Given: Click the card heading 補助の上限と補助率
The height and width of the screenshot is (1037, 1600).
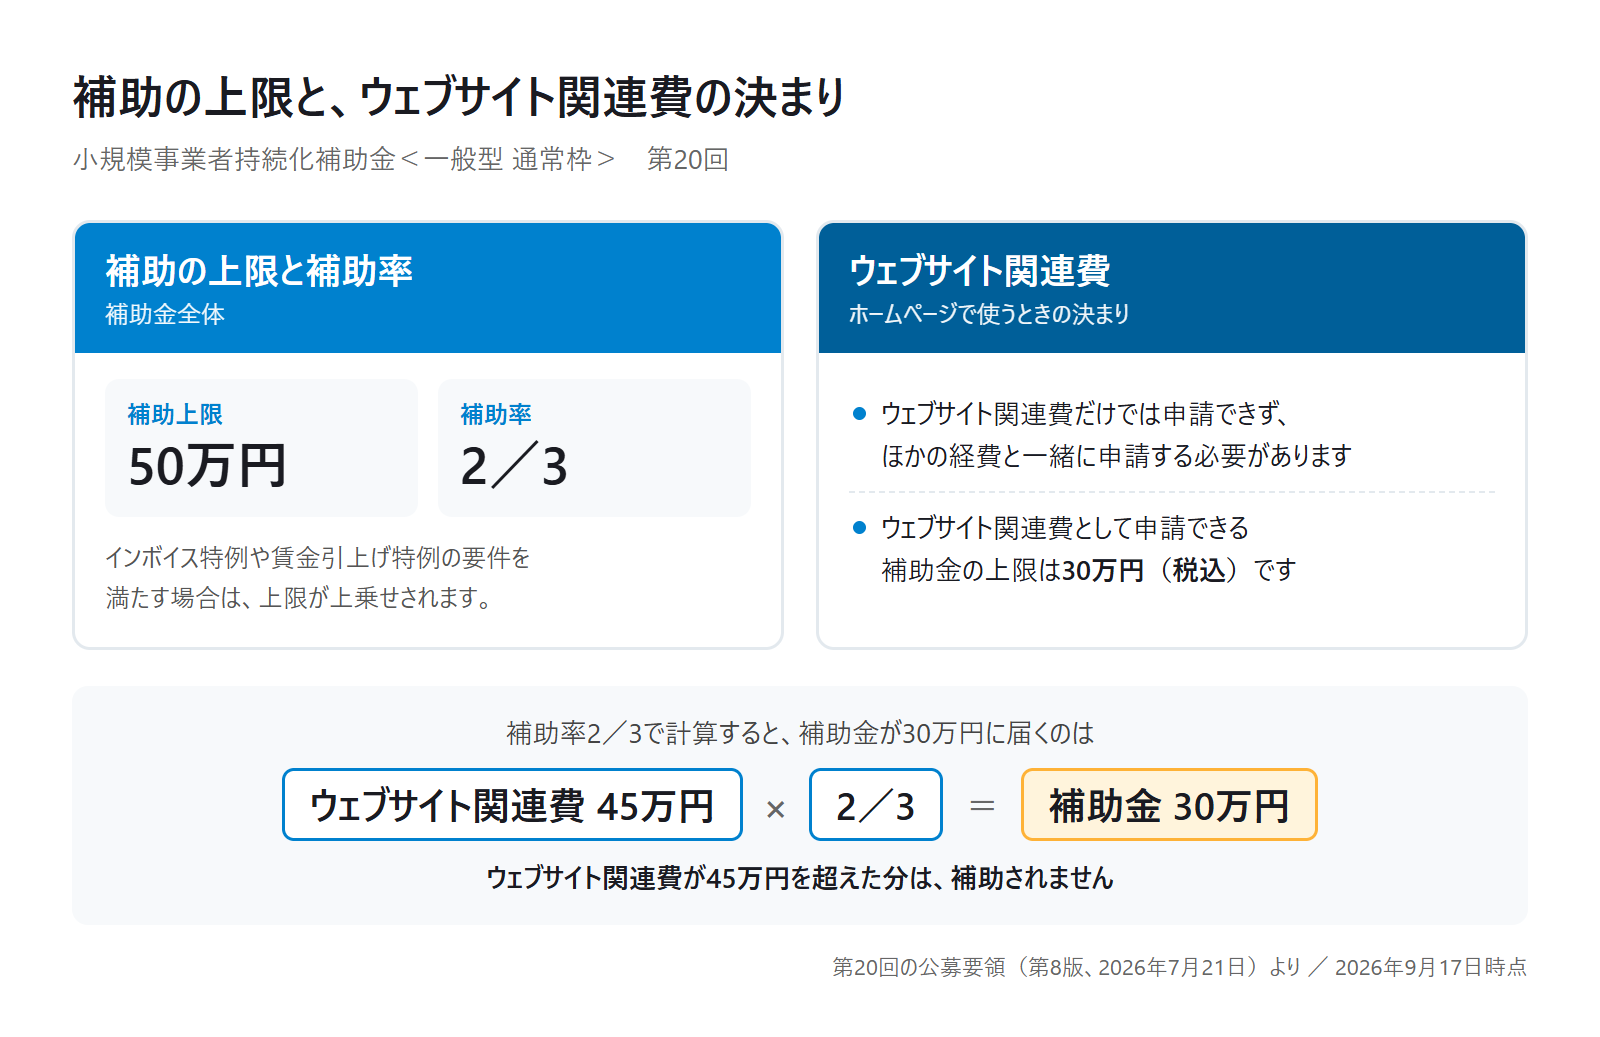Looking at the screenshot, I should coord(259,271).
